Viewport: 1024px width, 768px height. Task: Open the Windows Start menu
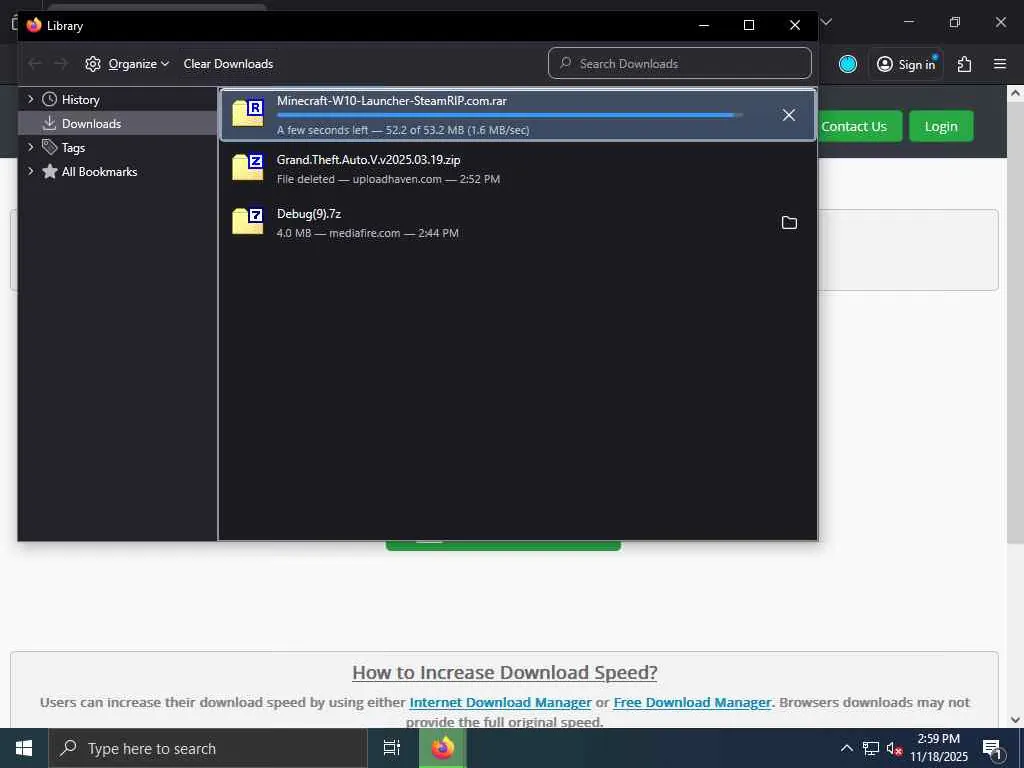[x=24, y=748]
